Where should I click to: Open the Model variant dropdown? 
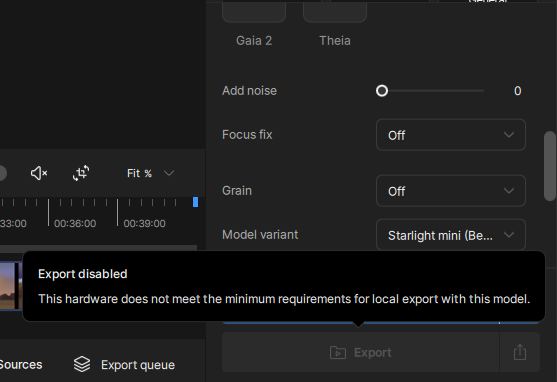pos(450,235)
